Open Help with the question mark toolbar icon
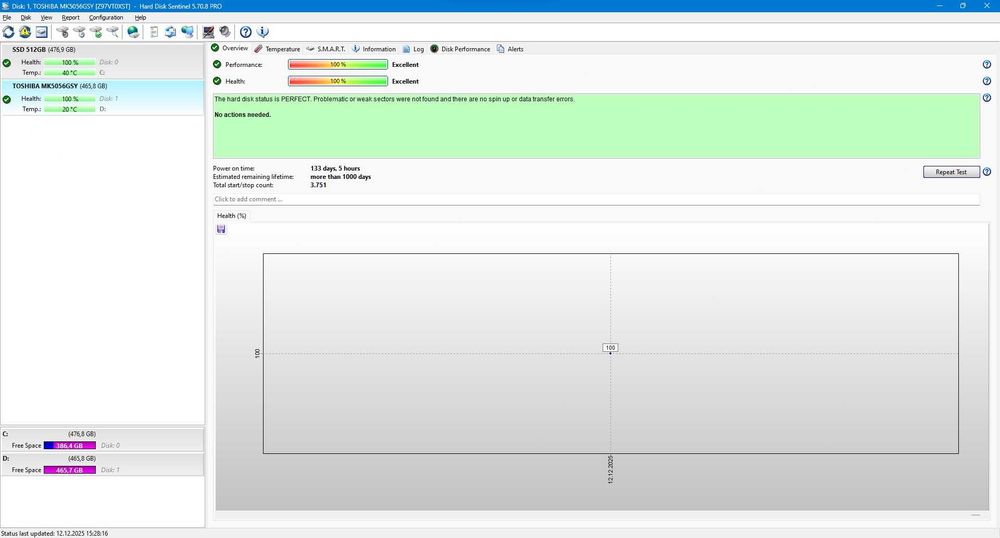 [x=246, y=32]
